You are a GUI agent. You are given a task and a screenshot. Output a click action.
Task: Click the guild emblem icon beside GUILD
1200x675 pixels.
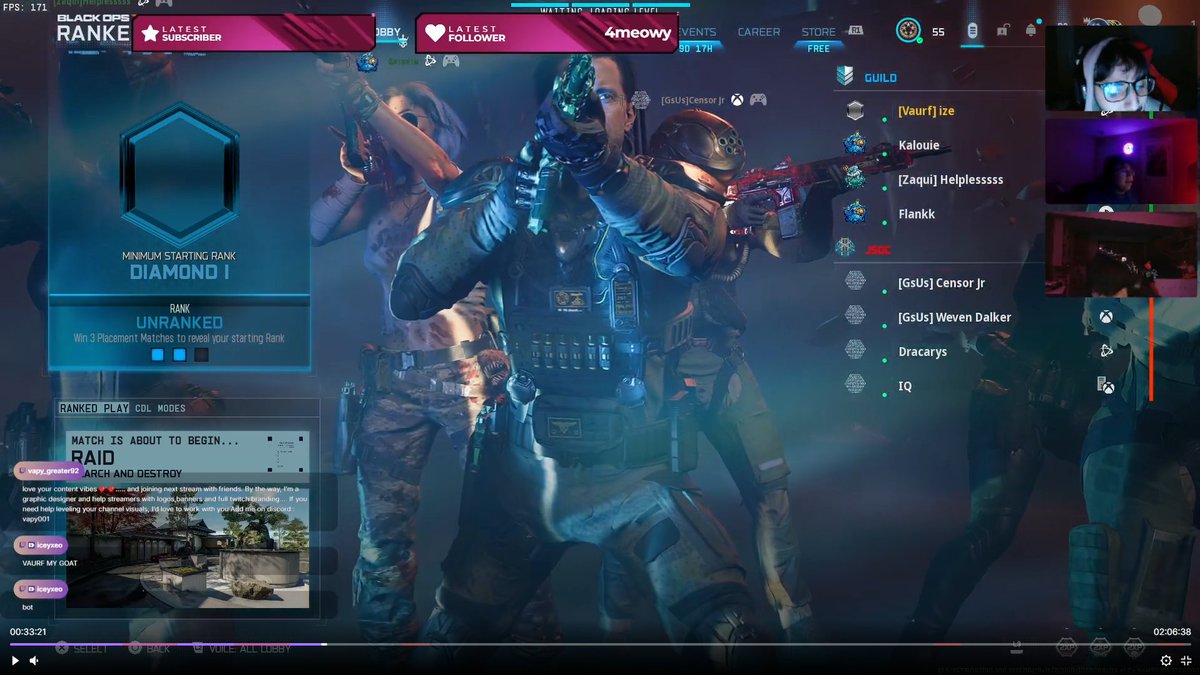[x=845, y=76]
